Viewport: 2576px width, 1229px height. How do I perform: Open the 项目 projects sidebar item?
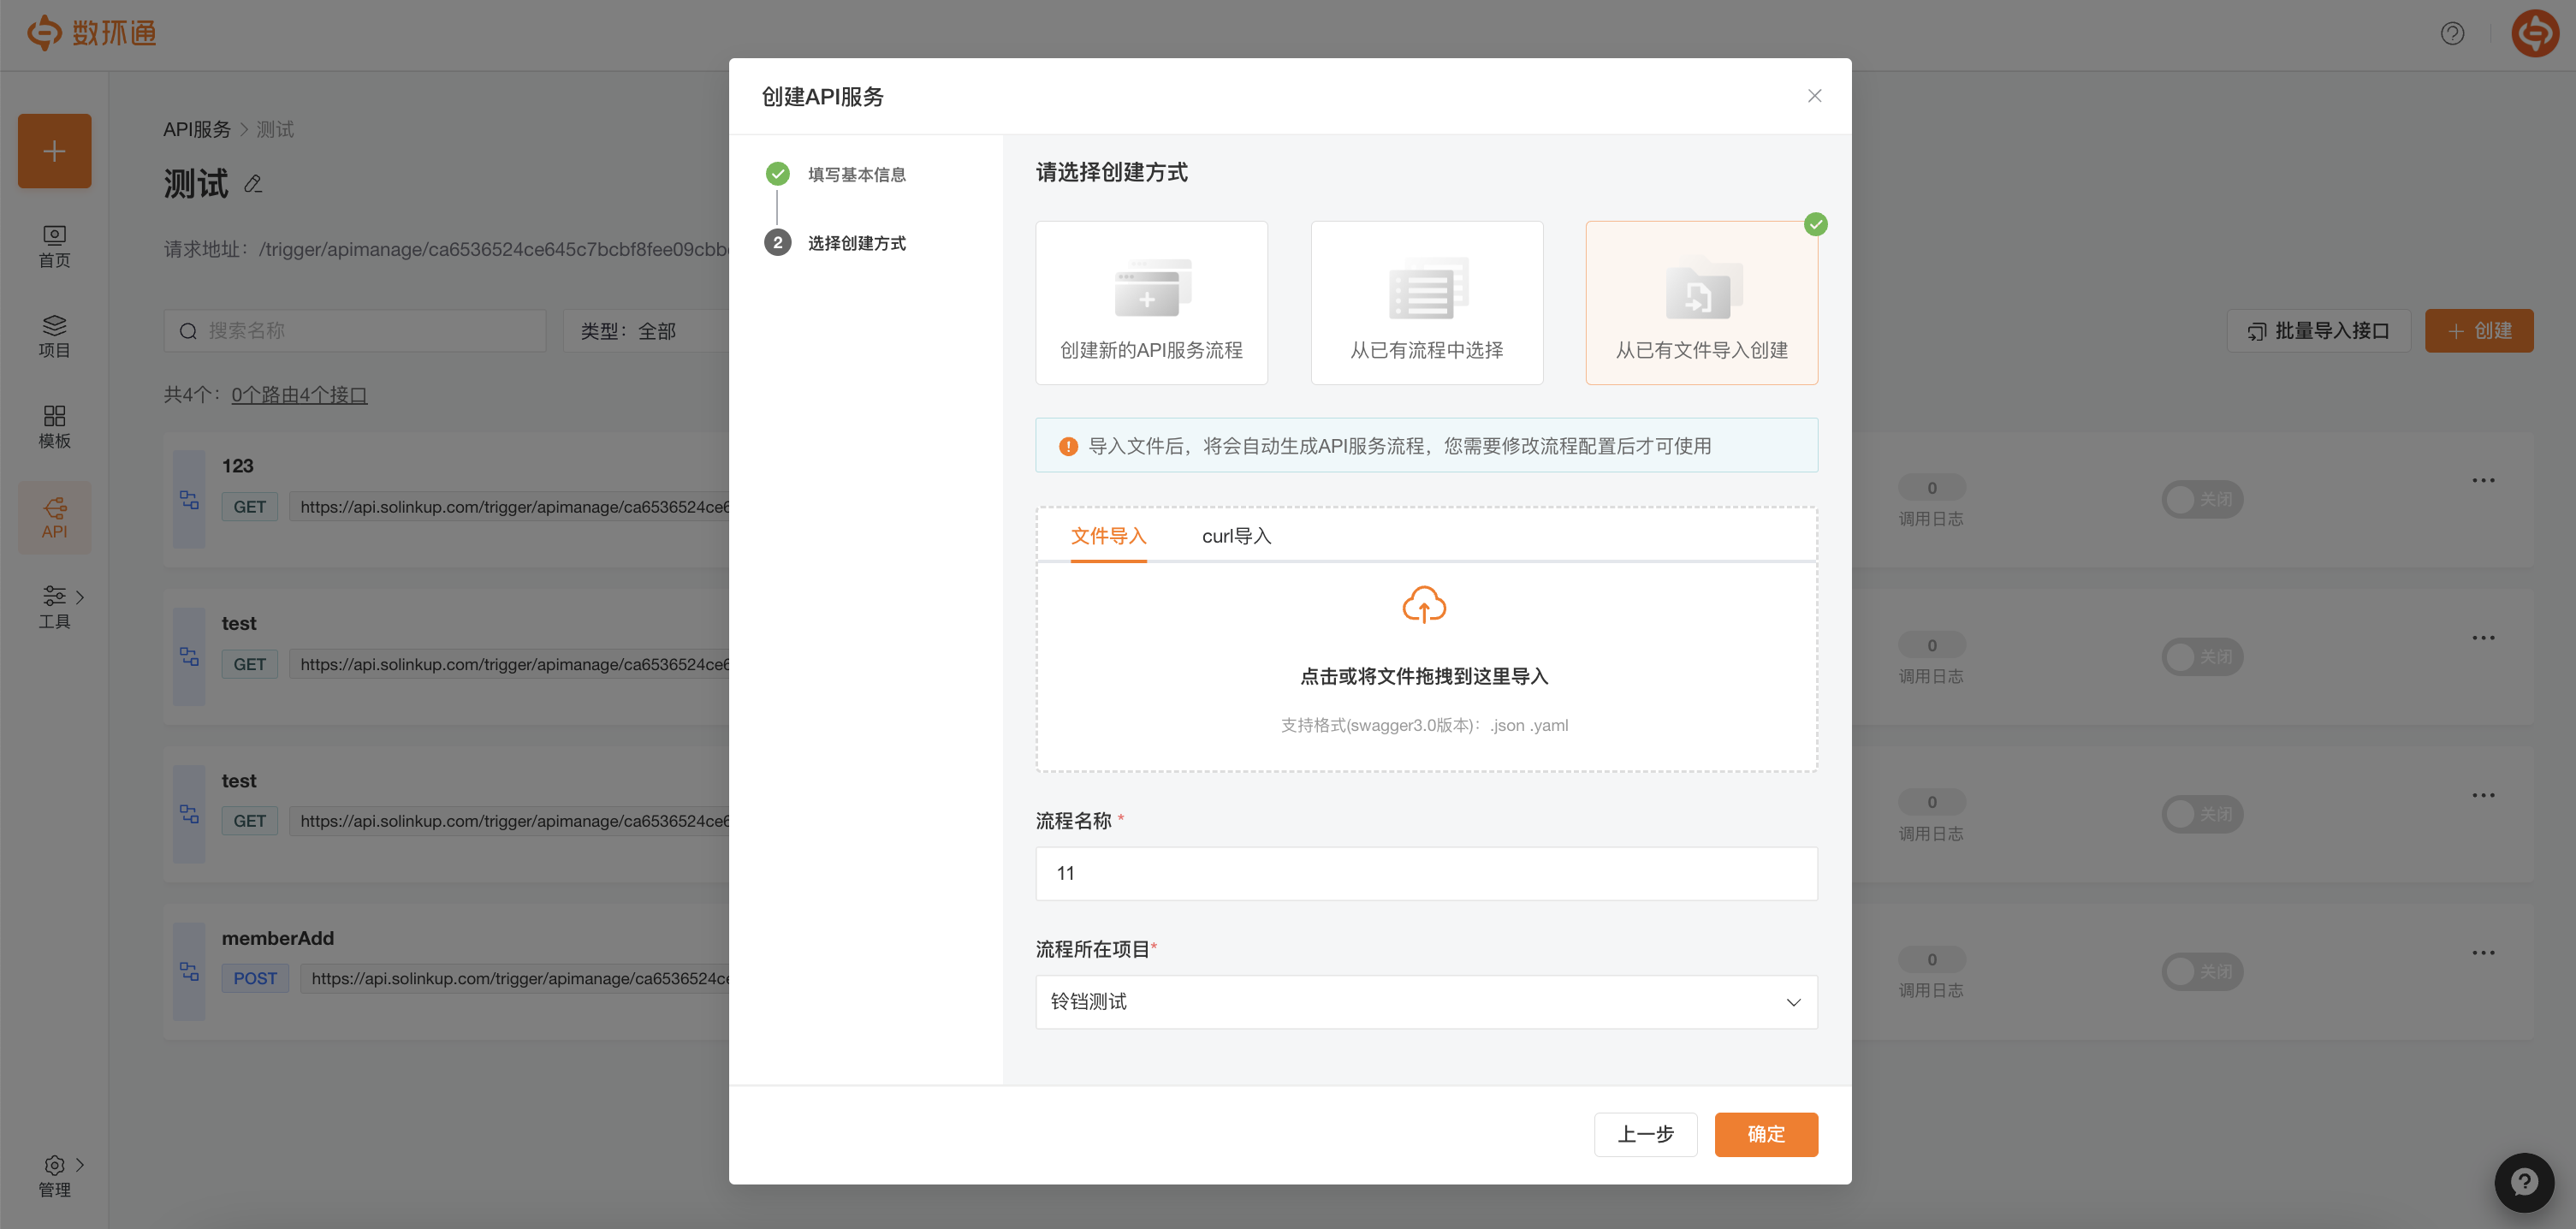[54, 336]
